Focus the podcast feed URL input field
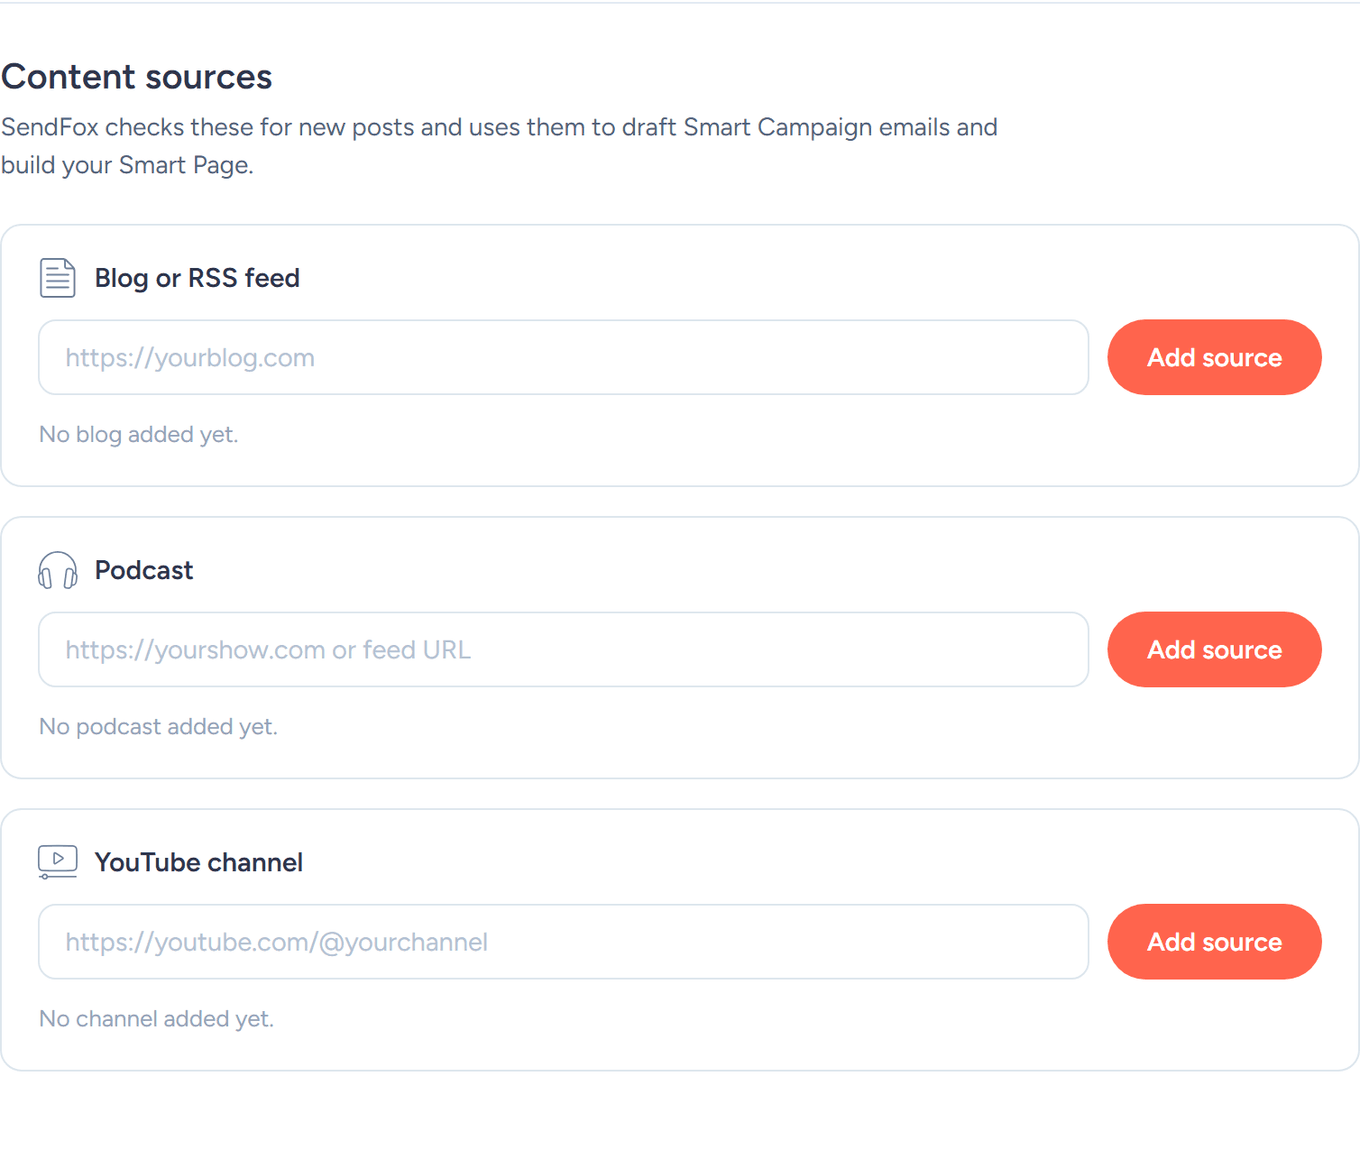 pyautogui.click(x=563, y=649)
